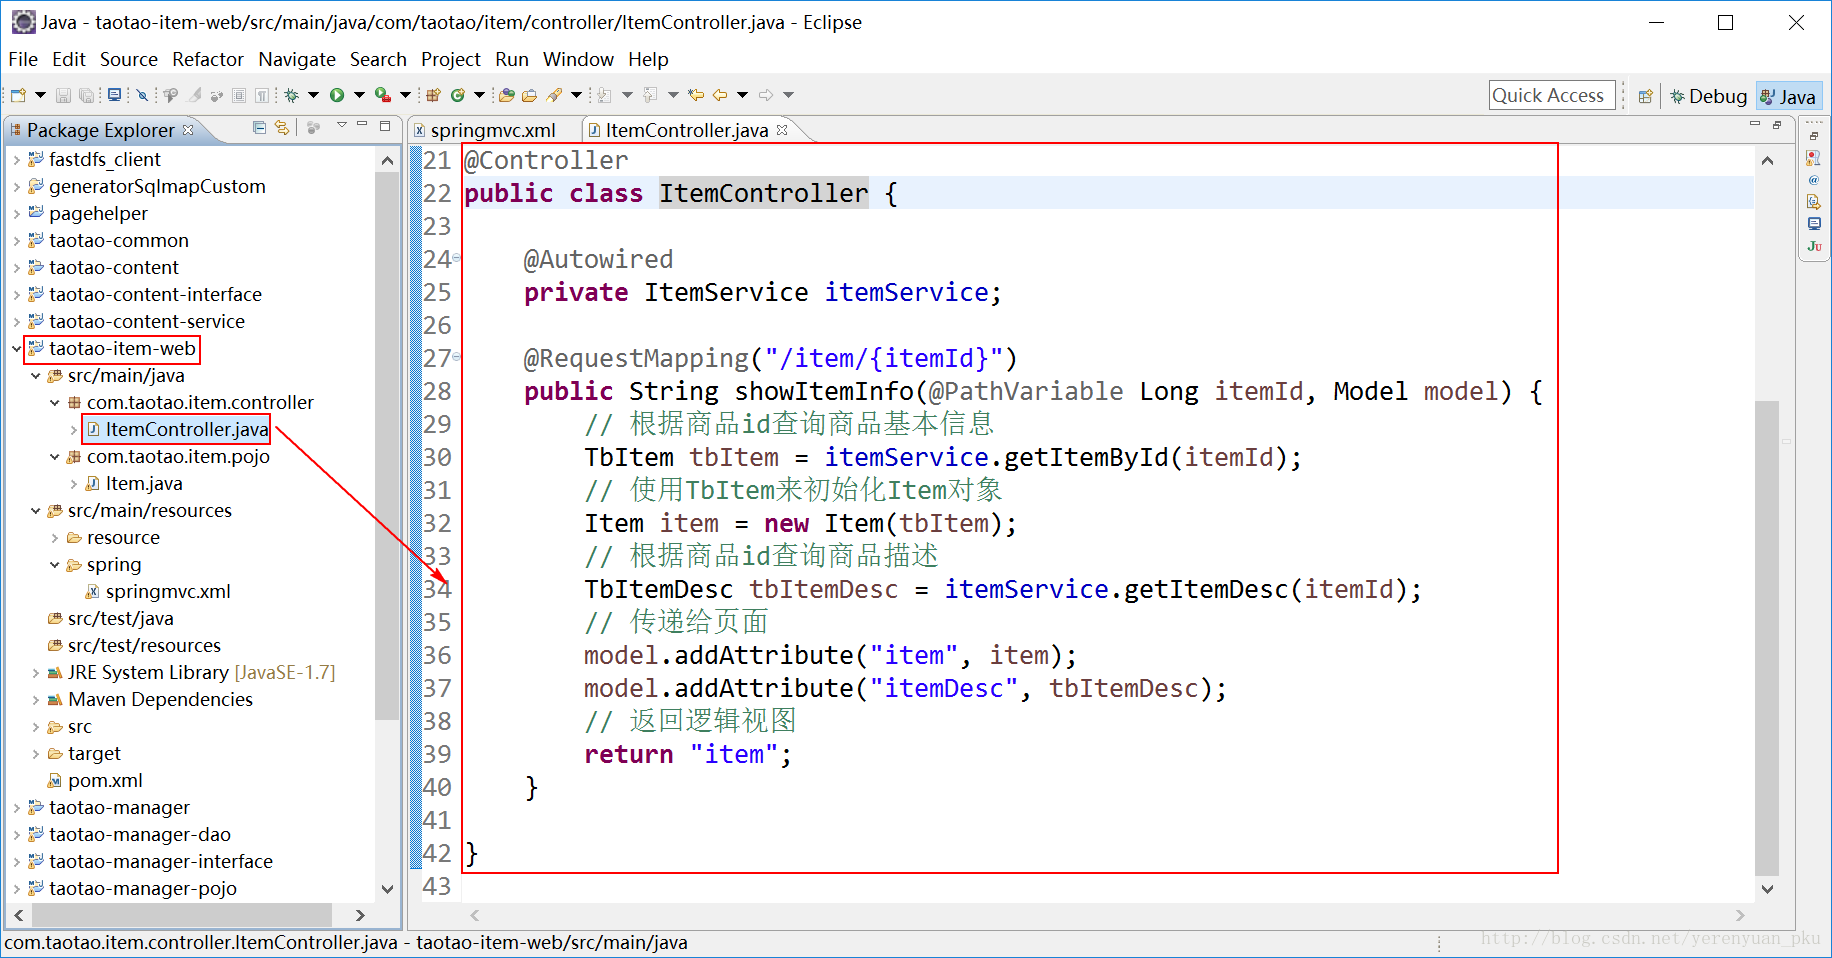The image size is (1832, 958).
Task: Click into the Quick Access field
Action: [1551, 95]
